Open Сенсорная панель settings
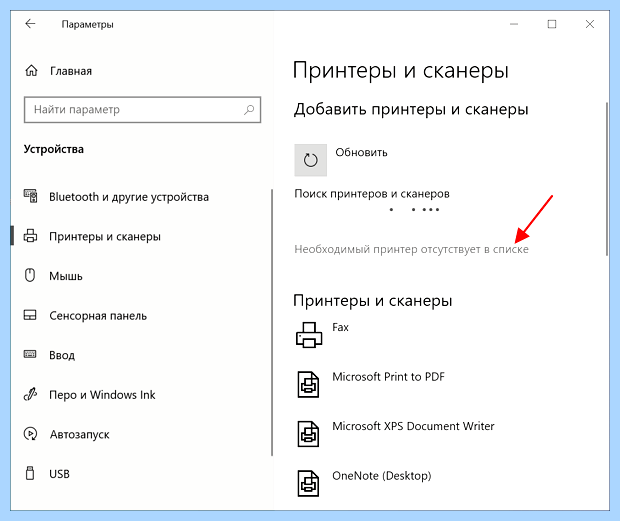 pyautogui.click(x=98, y=315)
